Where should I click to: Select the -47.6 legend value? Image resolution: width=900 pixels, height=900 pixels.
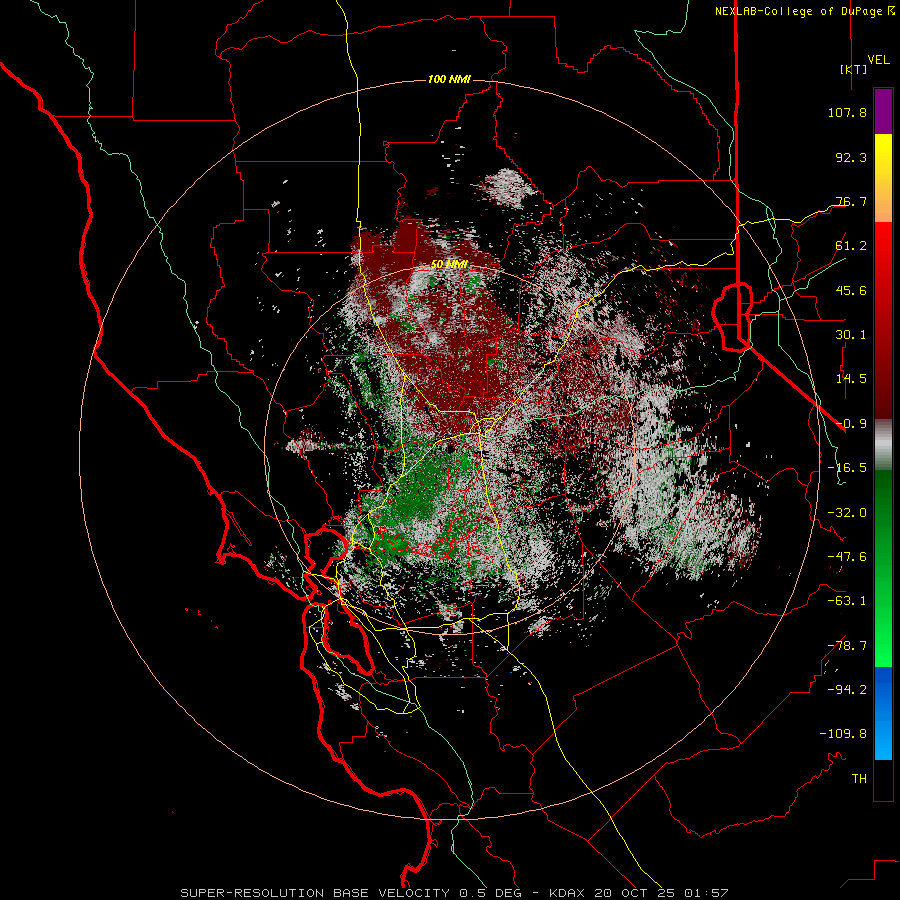[x=847, y=557]
